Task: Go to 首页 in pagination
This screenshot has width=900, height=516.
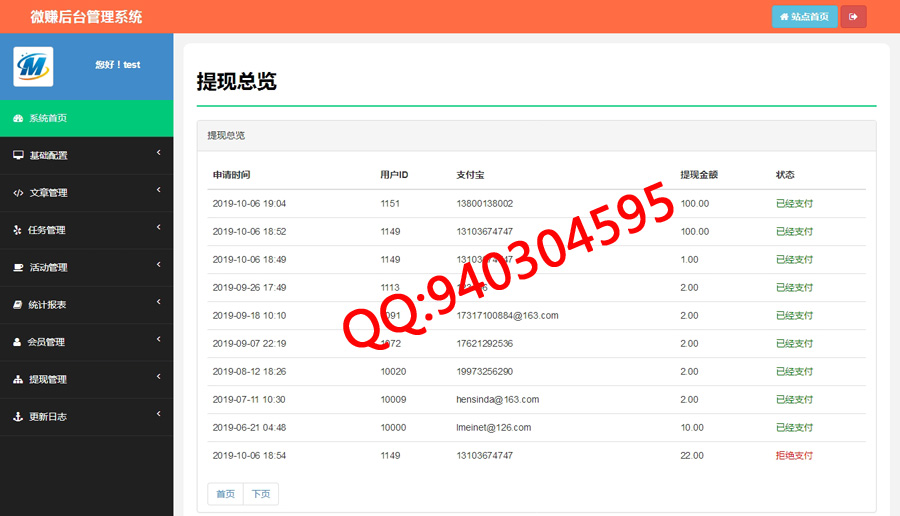Action: pyautogui.click(x=225, y=494)
